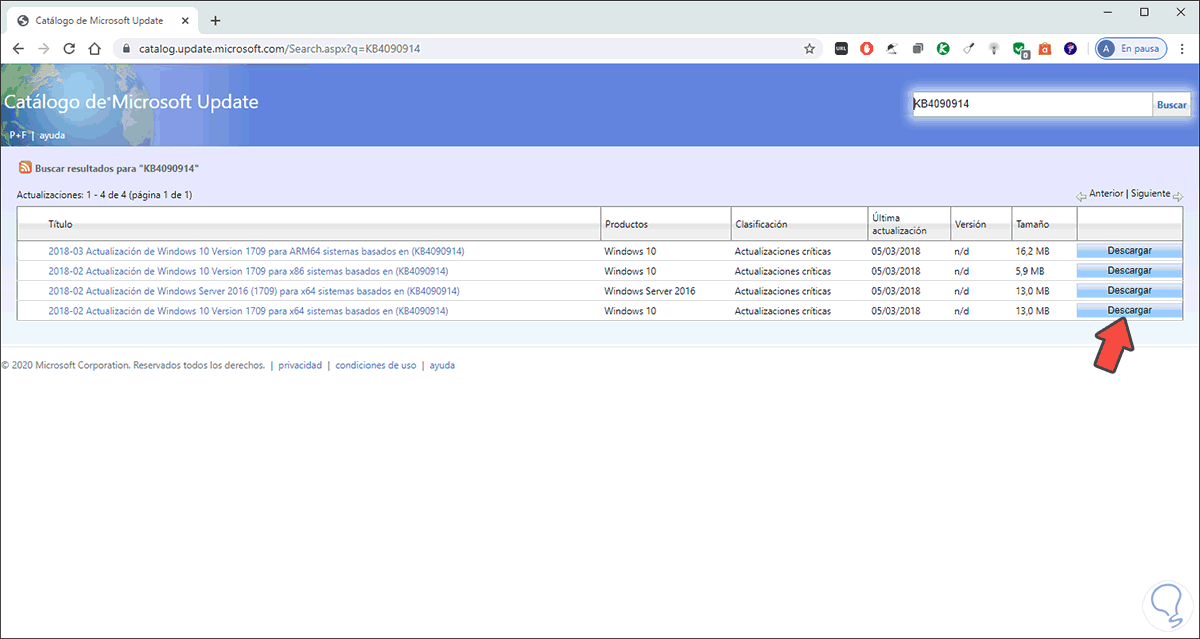The width and height of the screenshot is (1200, 639).
Task: Open the x86 Windows 10 KB4090914 update link
Action: pos(248,271)
